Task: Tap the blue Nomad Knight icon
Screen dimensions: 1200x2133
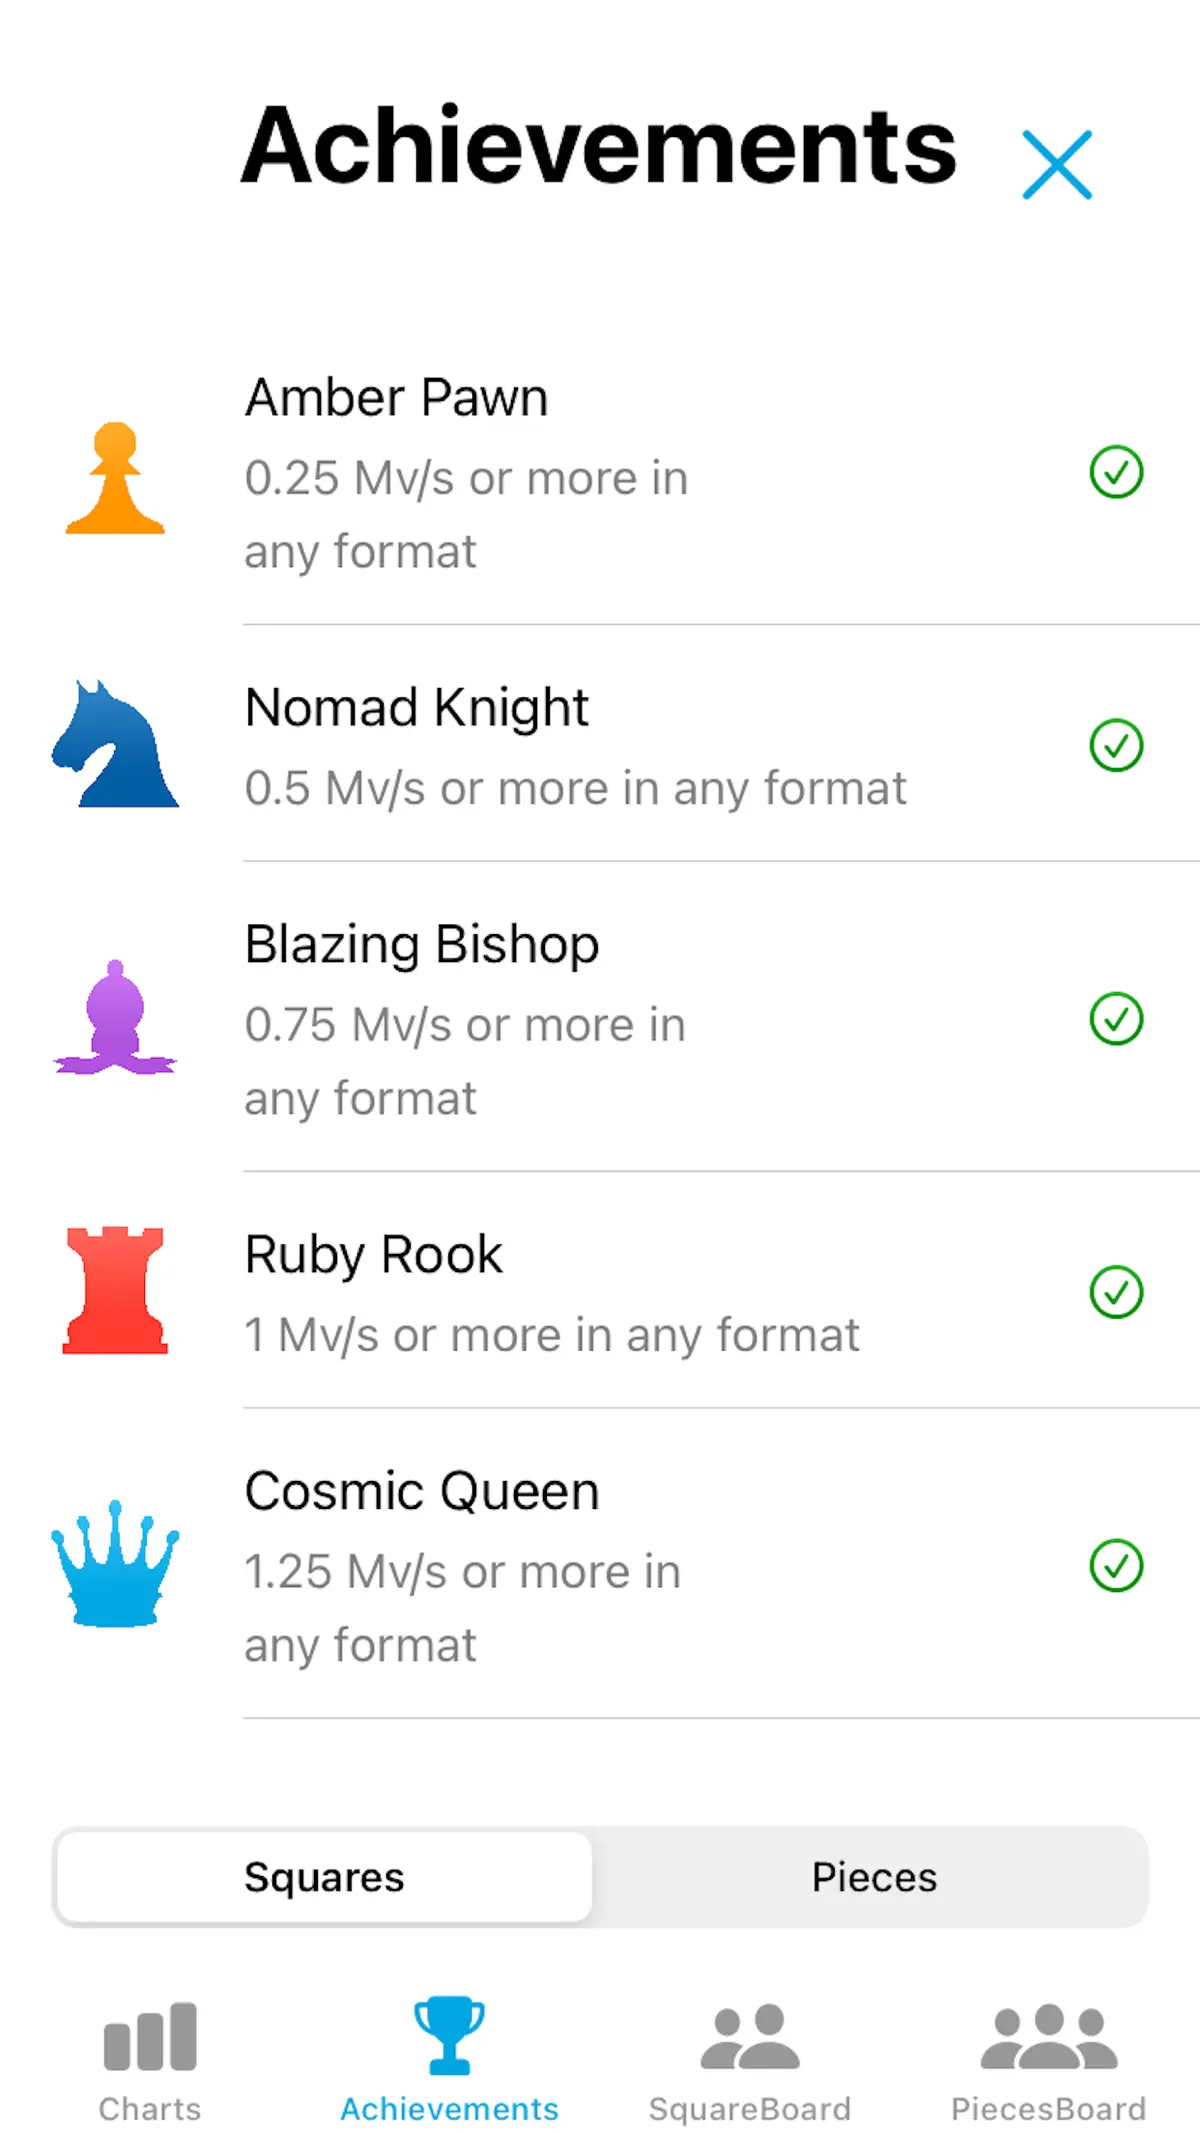Action: (x=115, y=744)
